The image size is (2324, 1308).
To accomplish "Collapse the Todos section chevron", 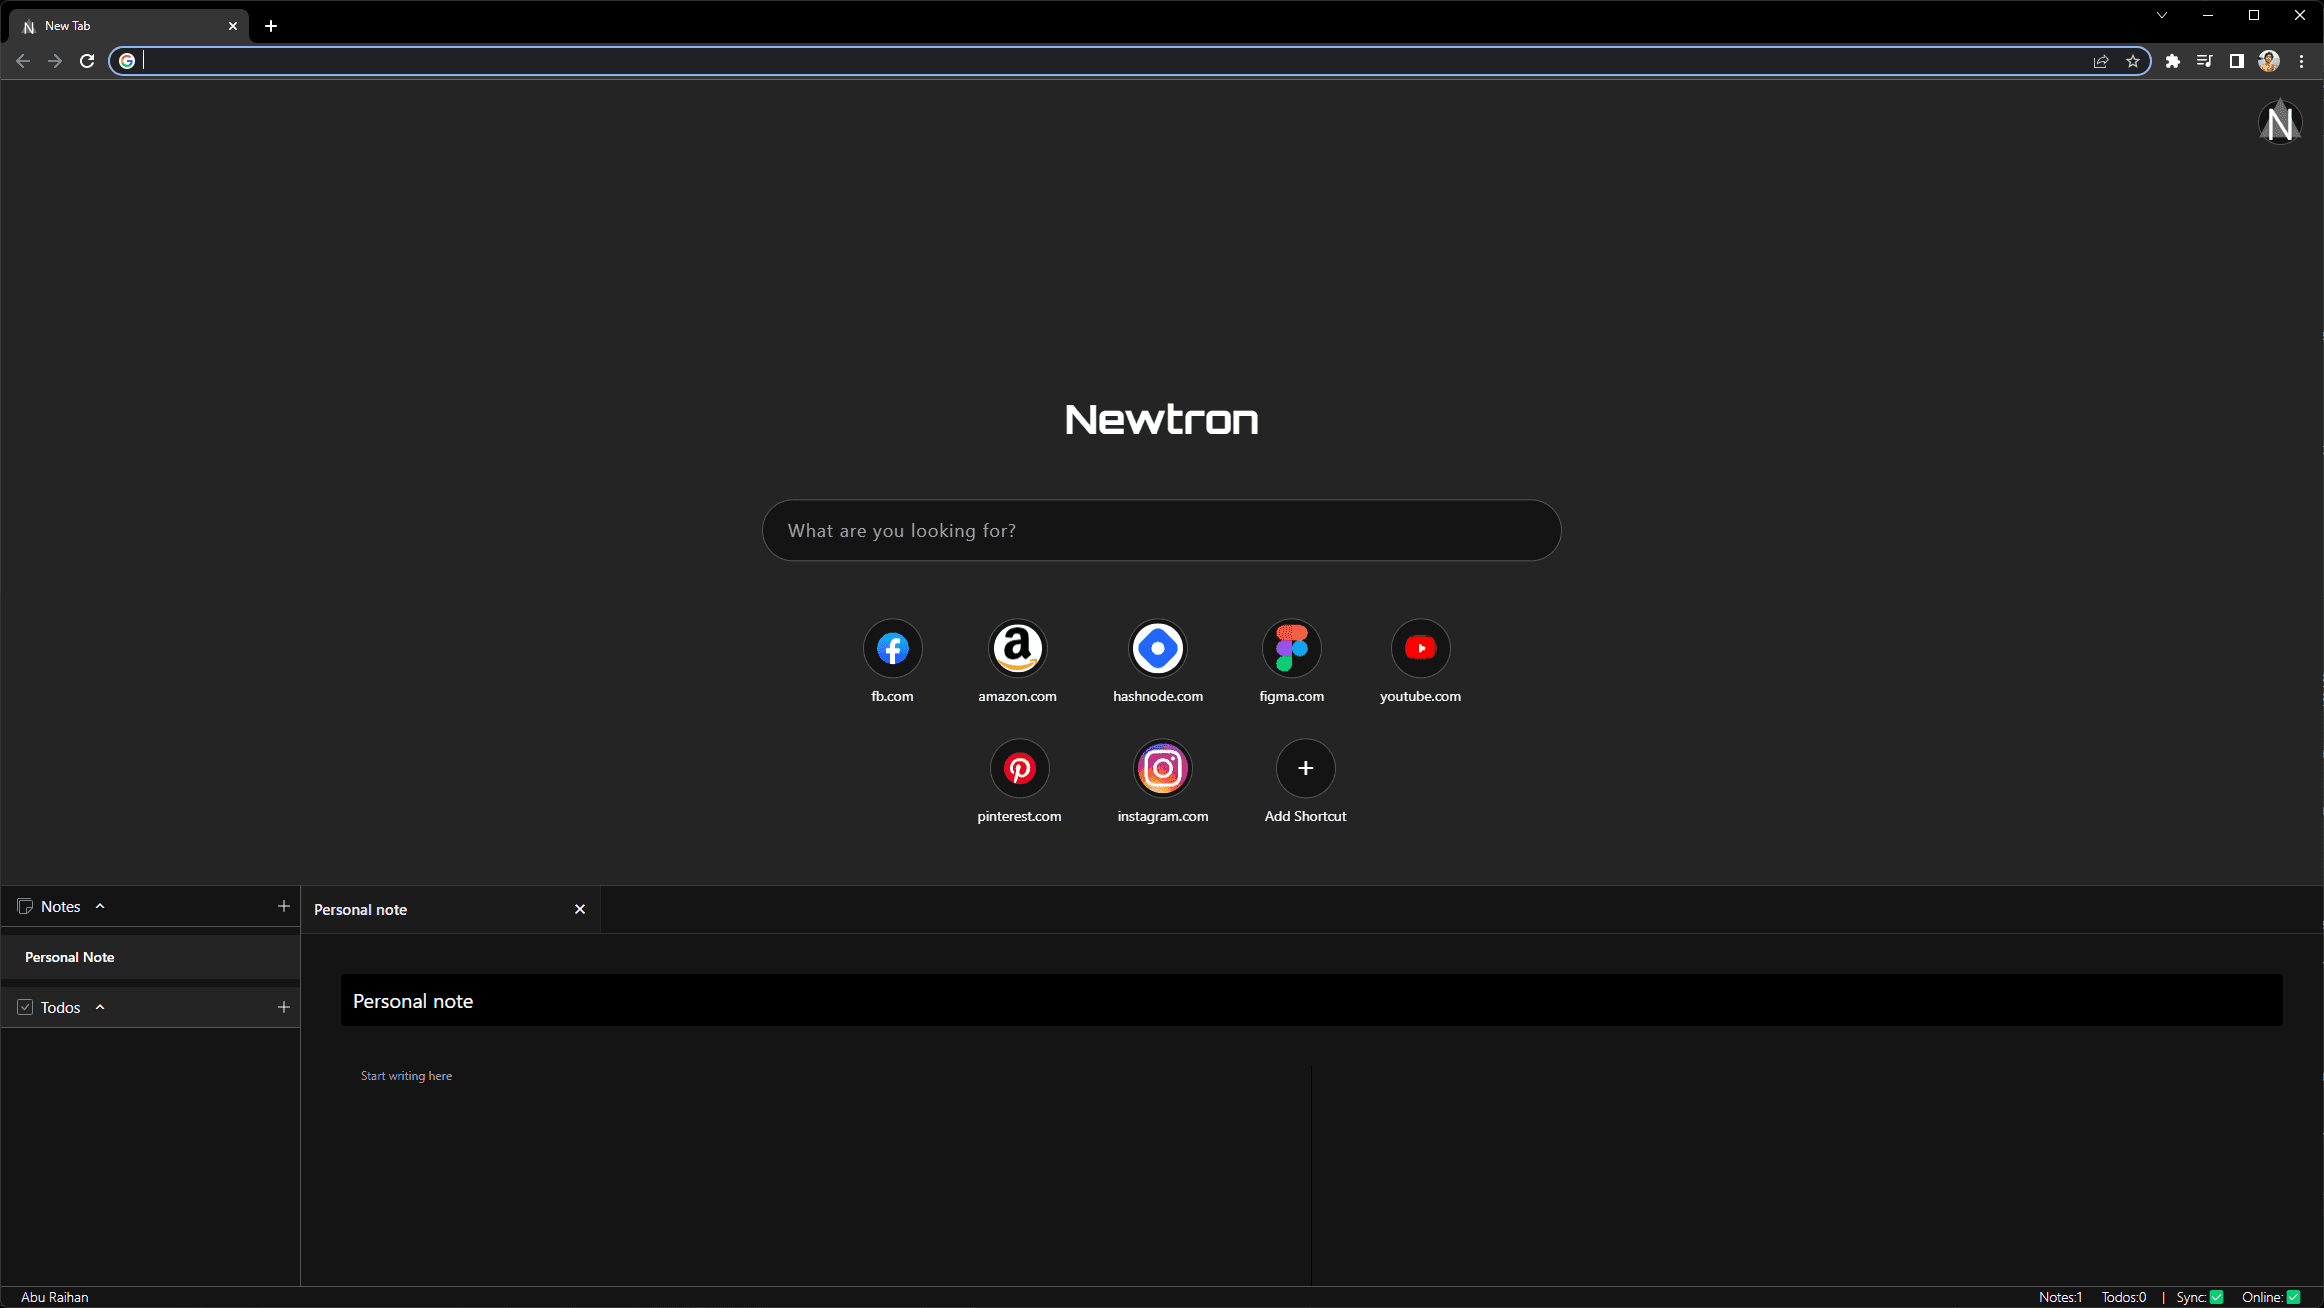I will [100, 1007].
